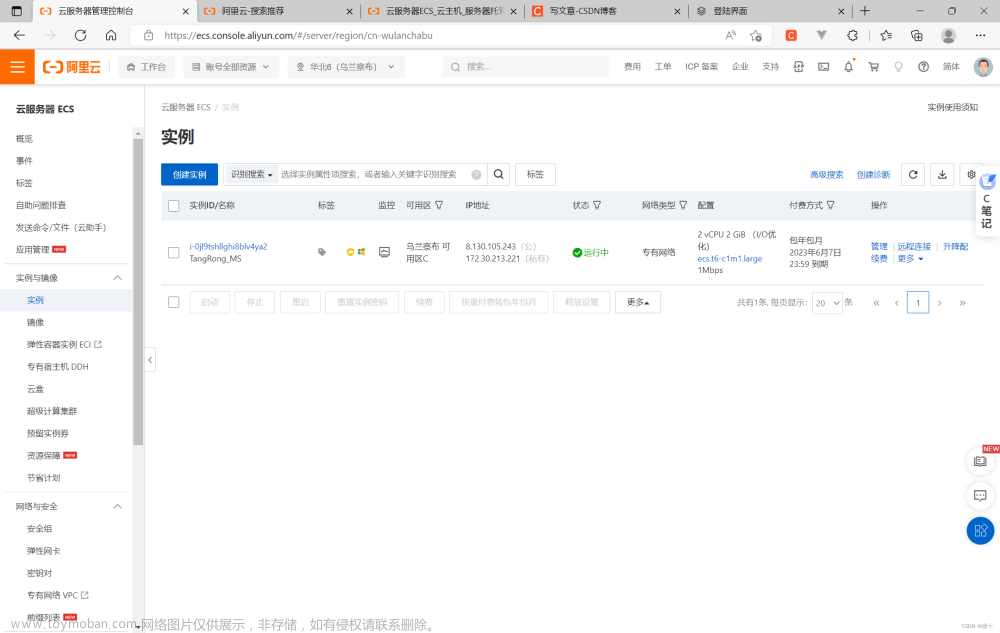
Task: Open the bottom 更多 batch menu
Action: 638,302
